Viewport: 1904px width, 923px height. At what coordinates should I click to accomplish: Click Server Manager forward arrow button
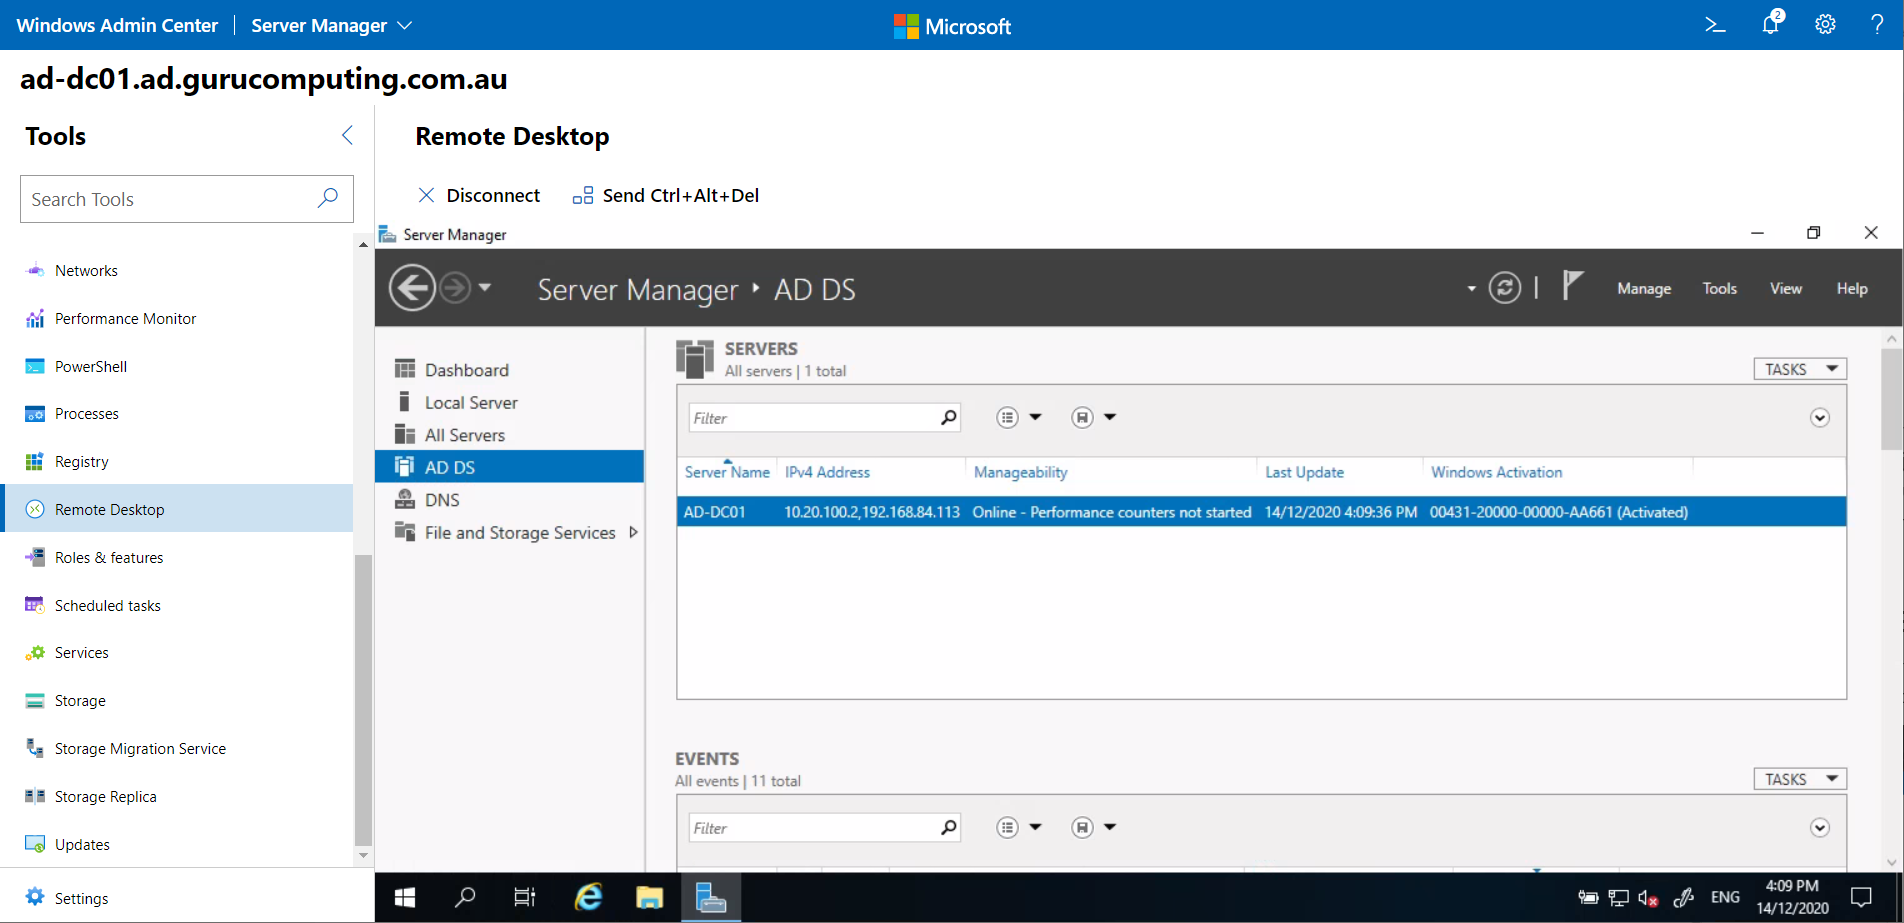click(x=455, y=288)
